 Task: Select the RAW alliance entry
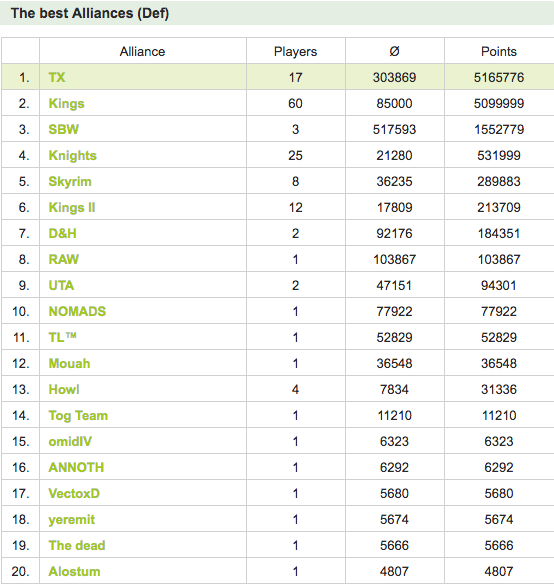[63, 259]
